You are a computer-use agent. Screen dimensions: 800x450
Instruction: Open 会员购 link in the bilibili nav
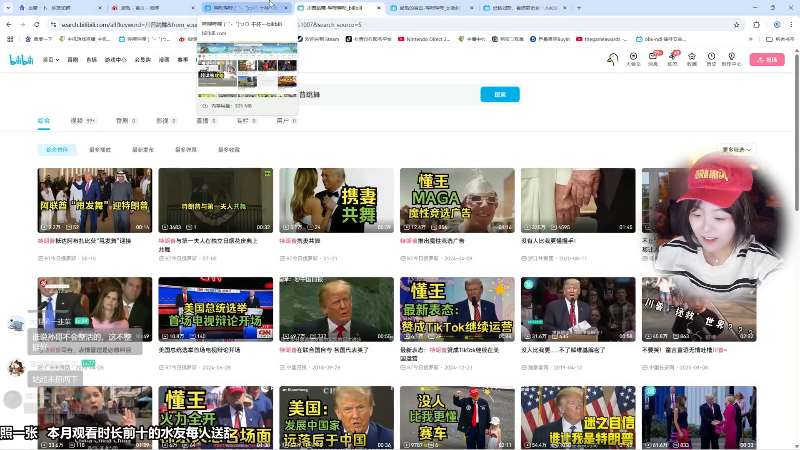[142, 60]
